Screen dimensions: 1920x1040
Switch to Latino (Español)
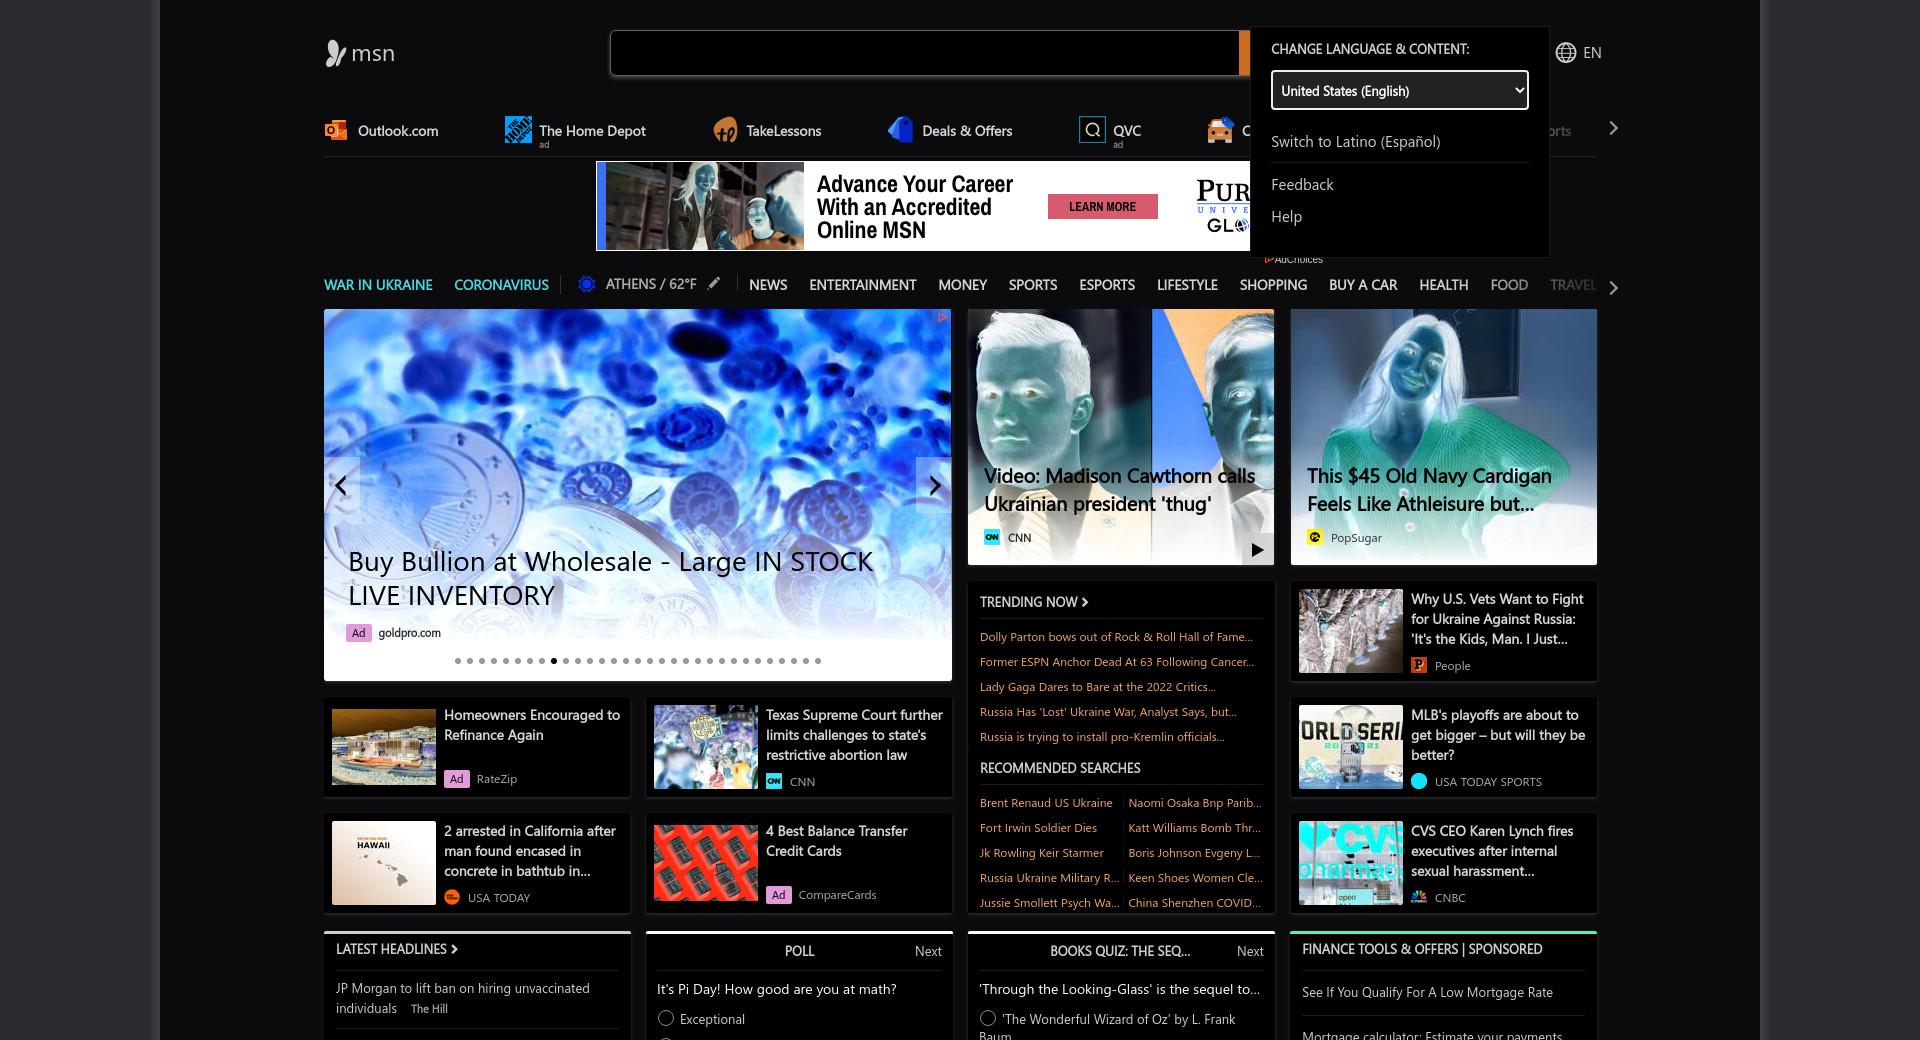point(1356,142)
